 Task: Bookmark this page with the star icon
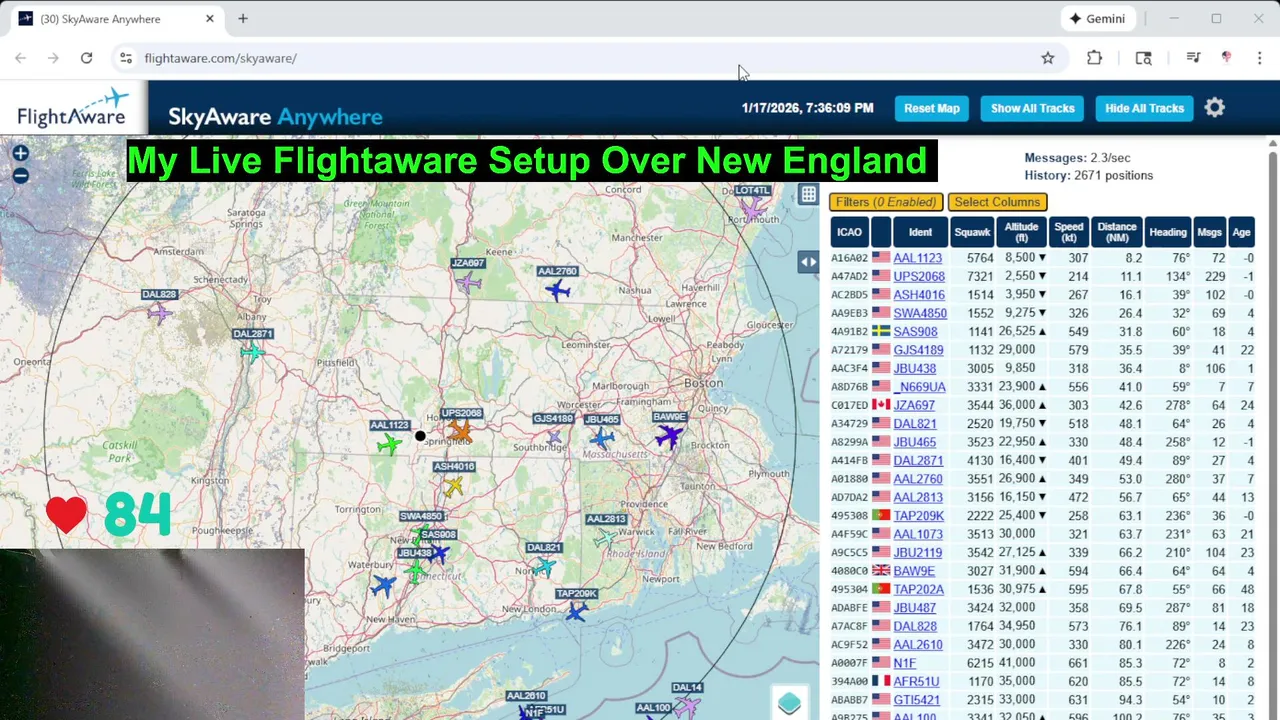coord(1048,58)
